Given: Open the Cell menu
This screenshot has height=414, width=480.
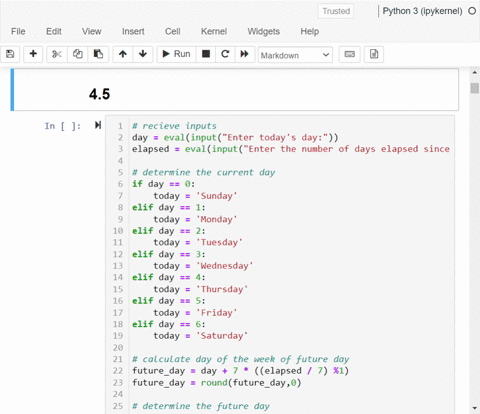Looking at the screenshot, I should pos(173,31).
